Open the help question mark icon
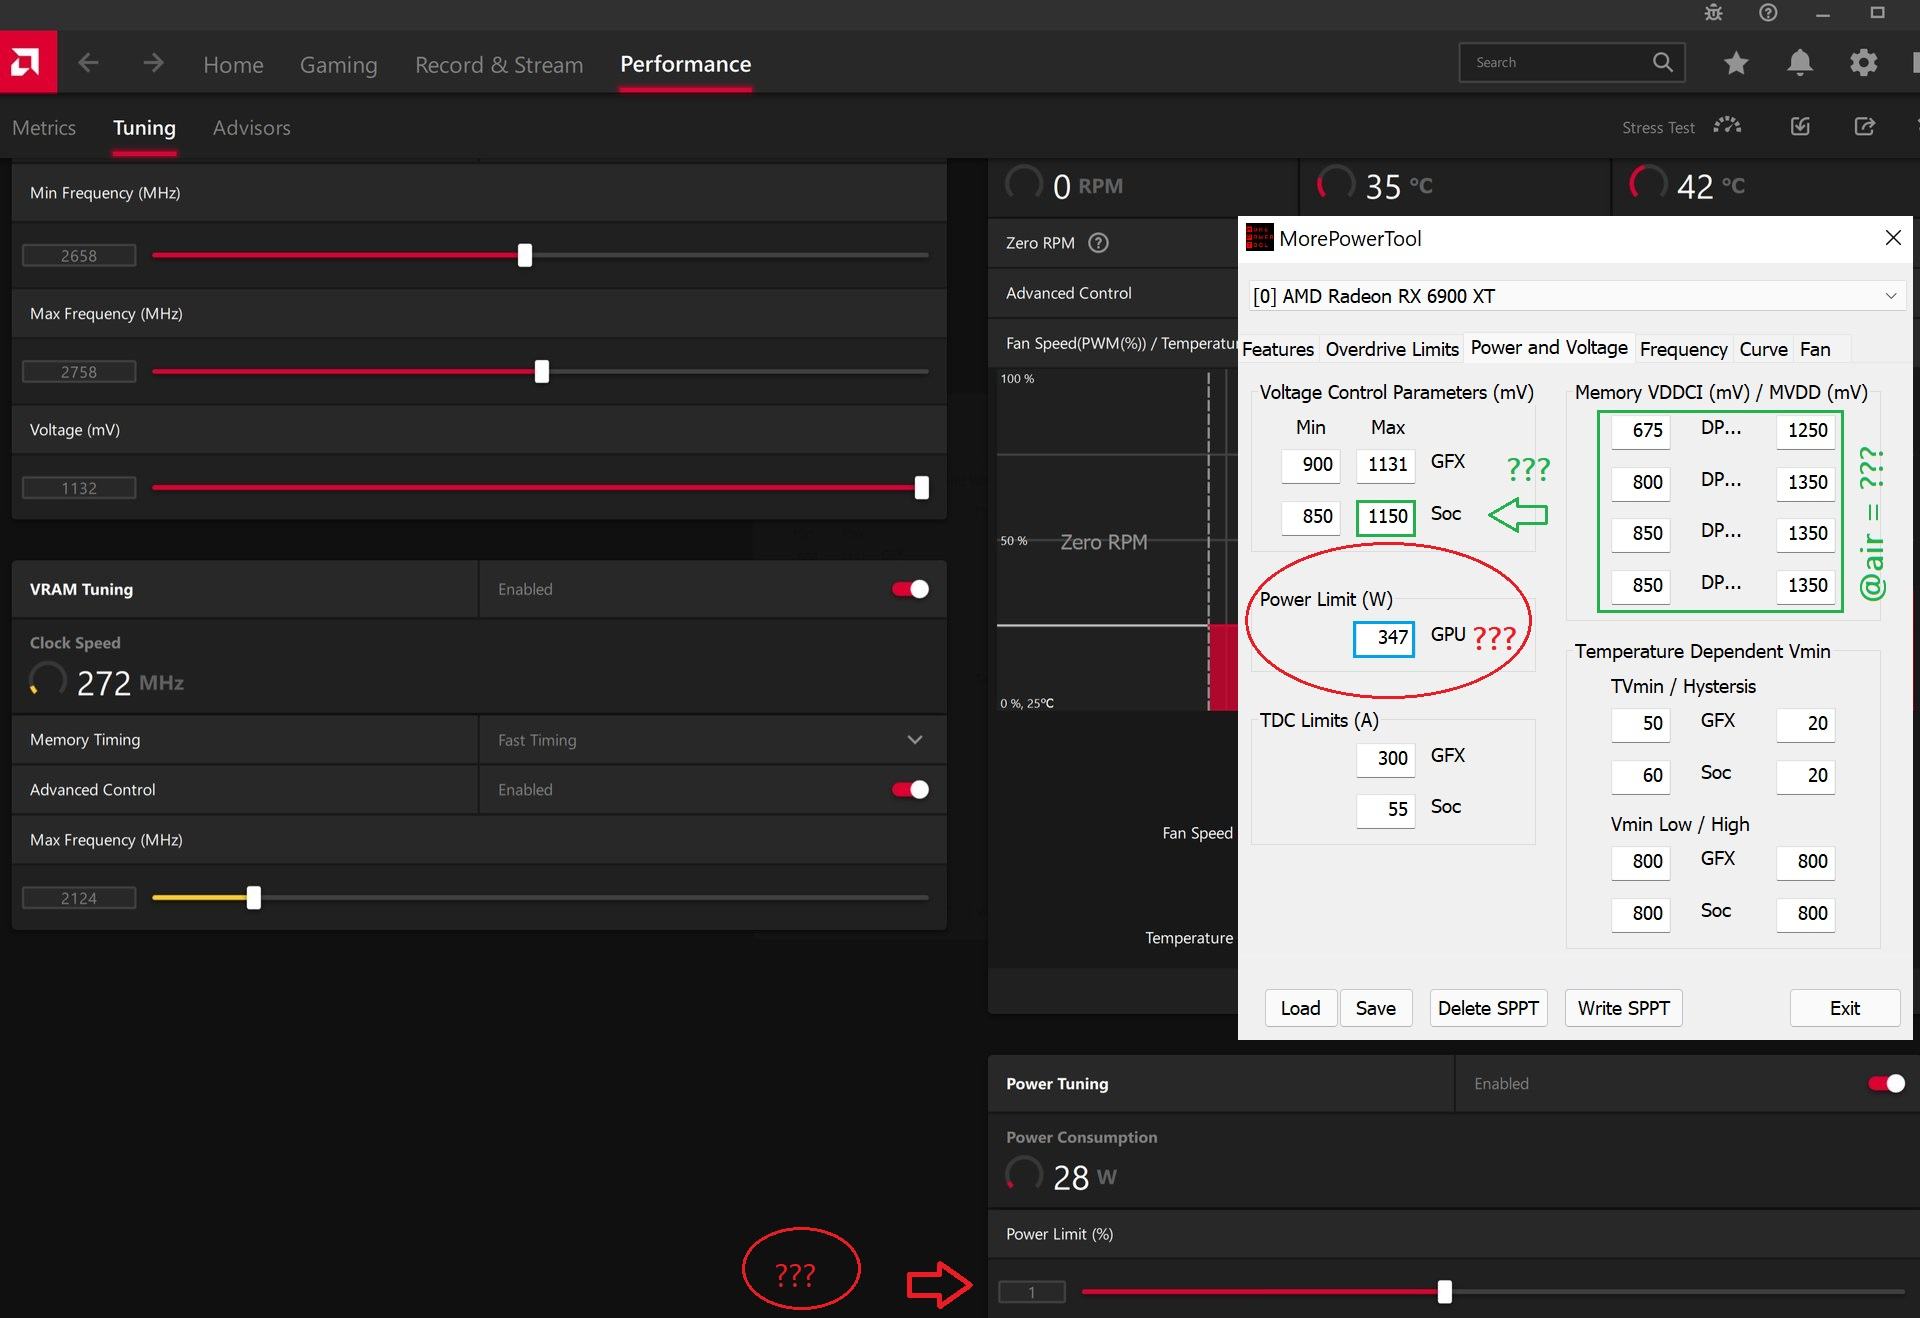Image resolution: width=1920 pixels, height=1318 pixels. 1768,13
